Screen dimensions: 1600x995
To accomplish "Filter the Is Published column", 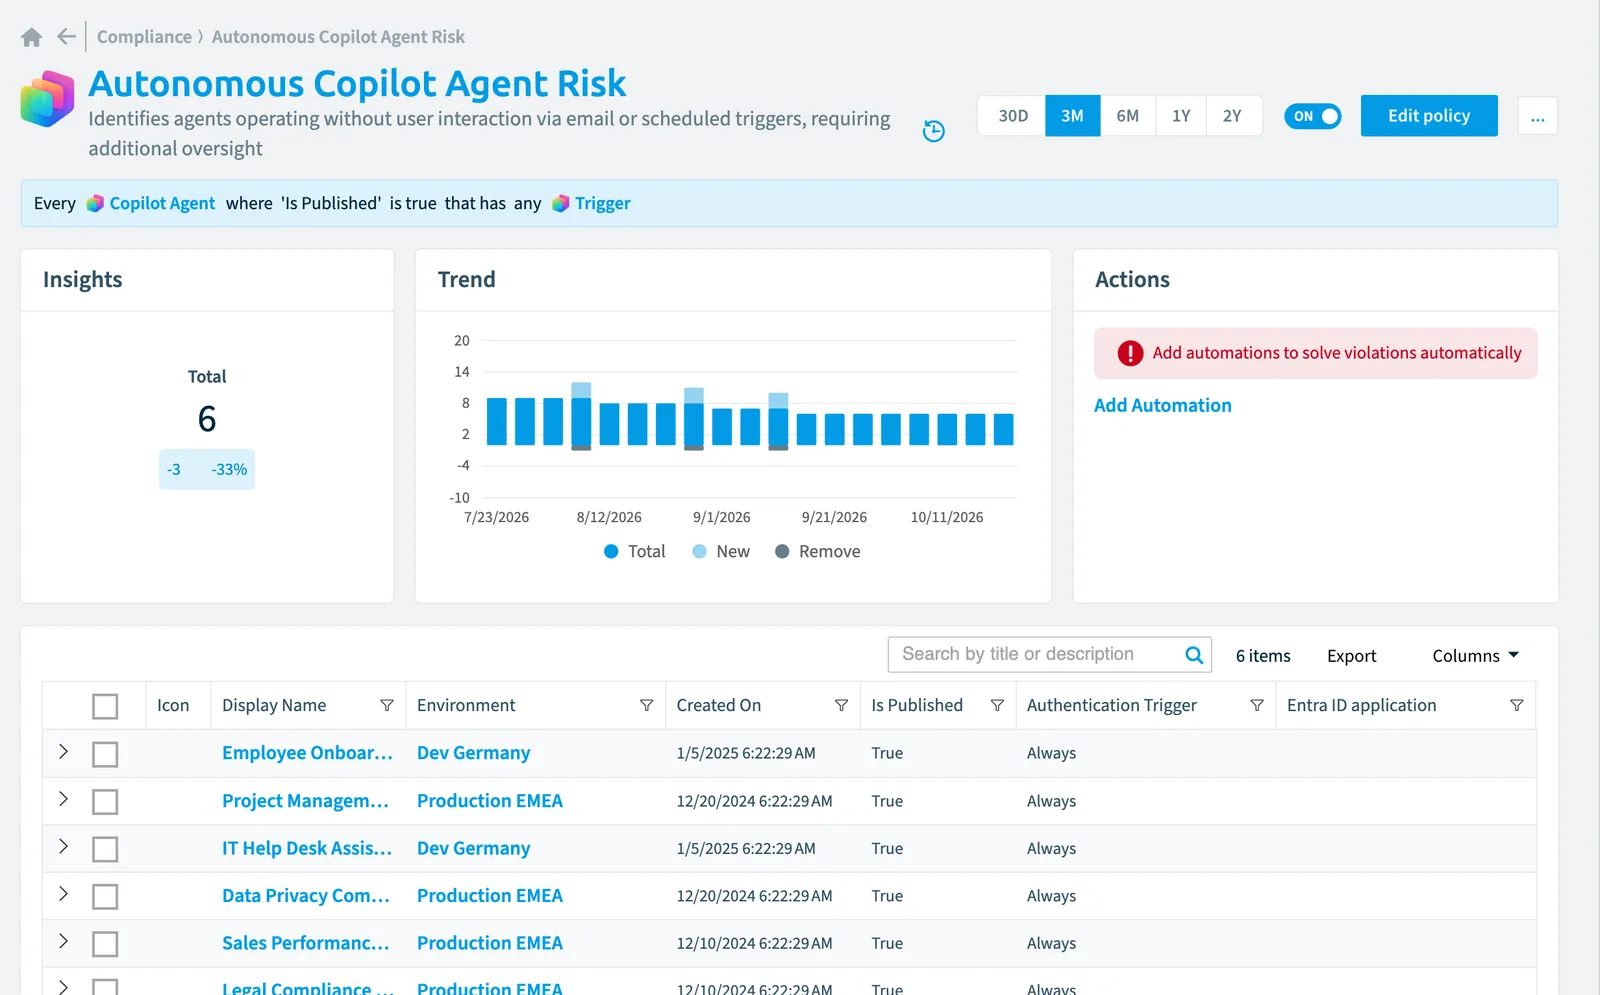I will (997, 705).
